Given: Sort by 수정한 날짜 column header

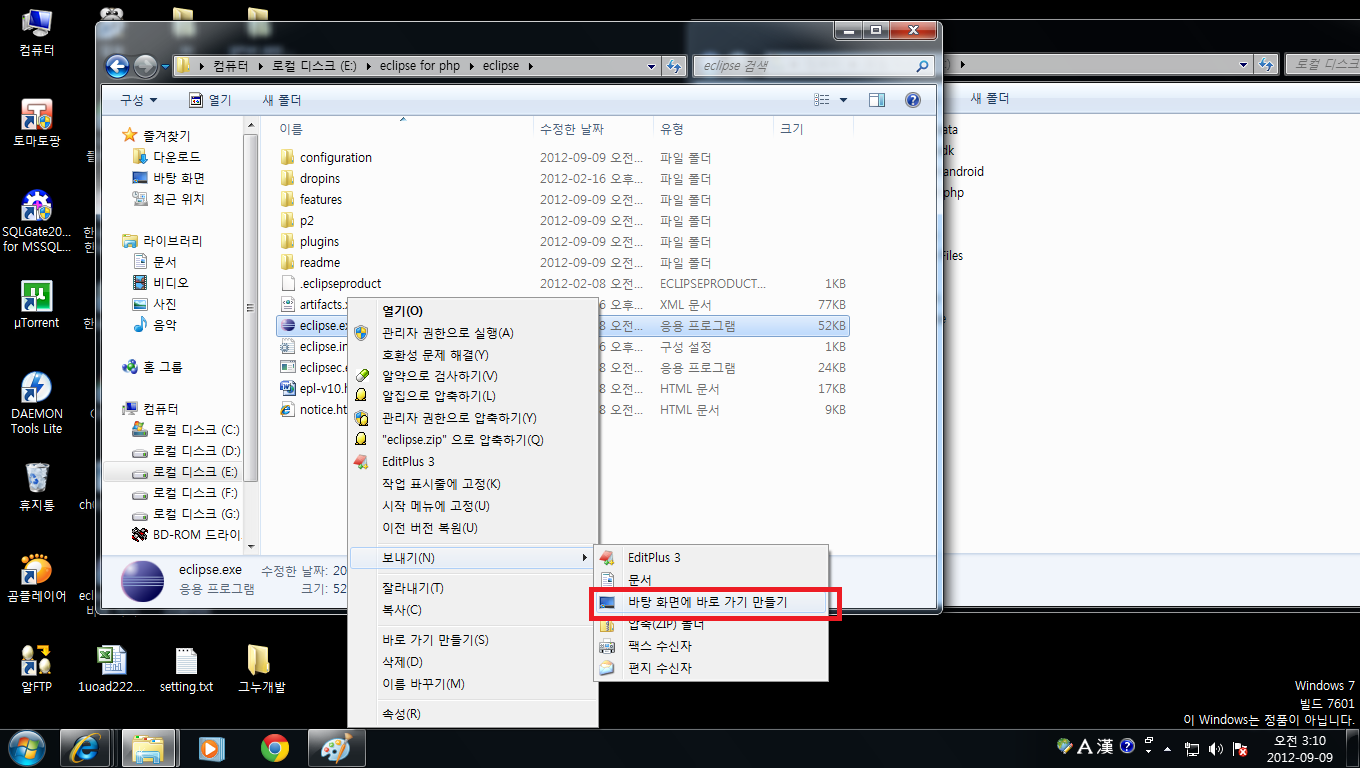Looking at the screenshot, I should 593,129.
